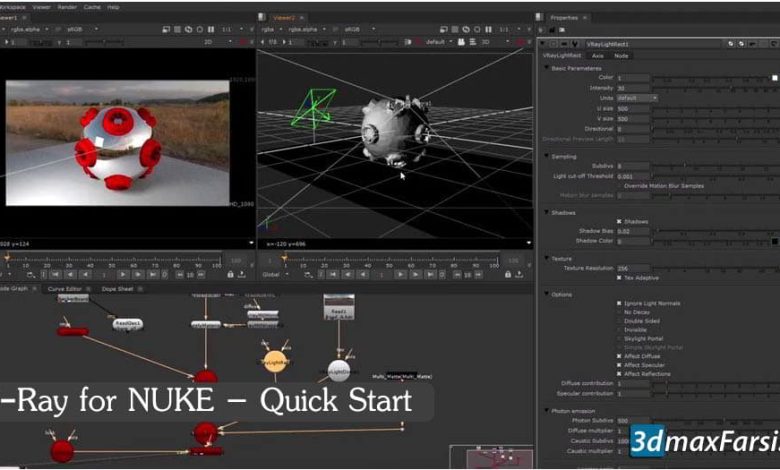Open Viewer menu
780x470 pixels.
coord(41,7)
